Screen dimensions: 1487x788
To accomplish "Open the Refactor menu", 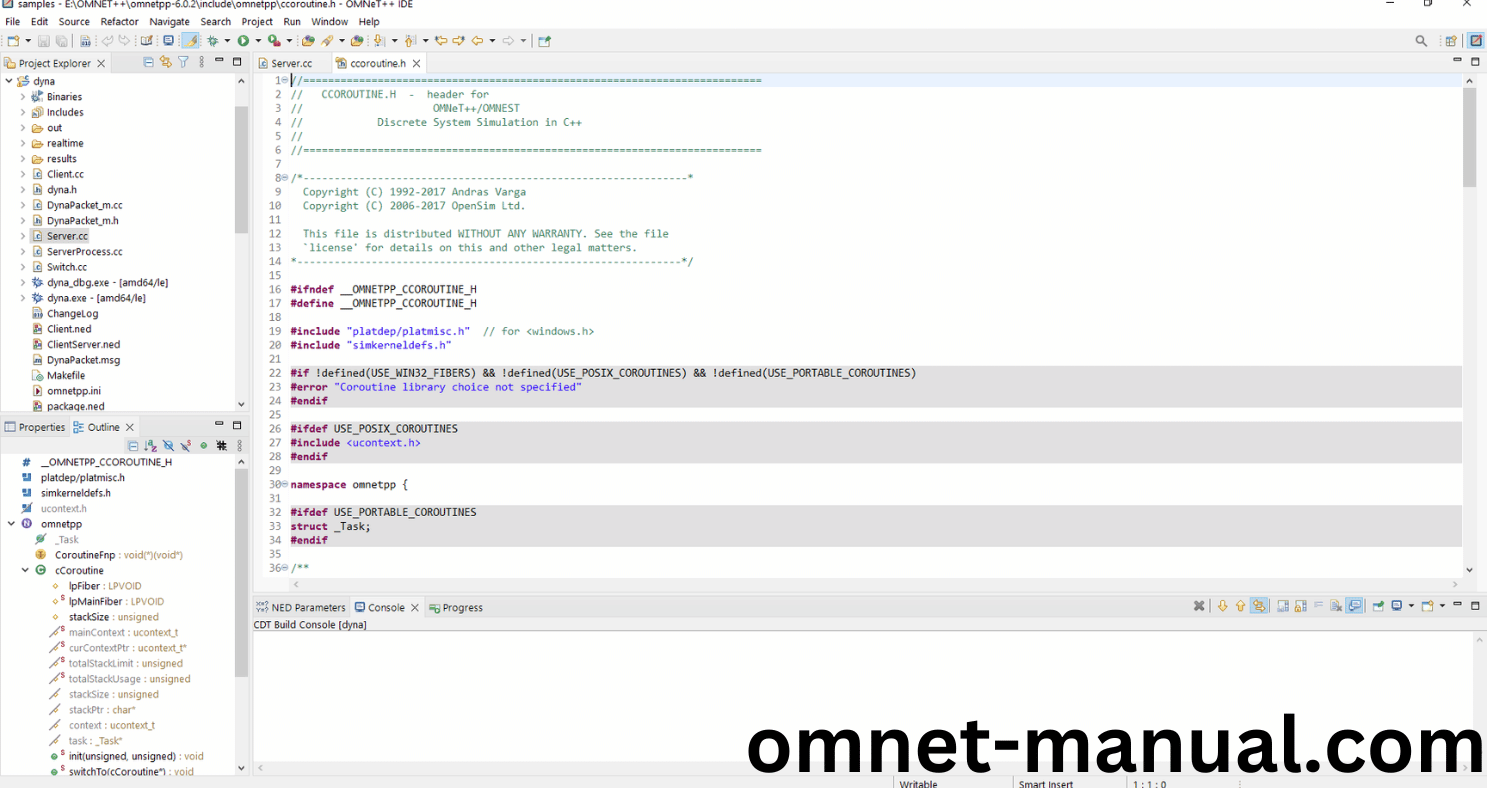I will pyautogui.click(x=119, y=21).
